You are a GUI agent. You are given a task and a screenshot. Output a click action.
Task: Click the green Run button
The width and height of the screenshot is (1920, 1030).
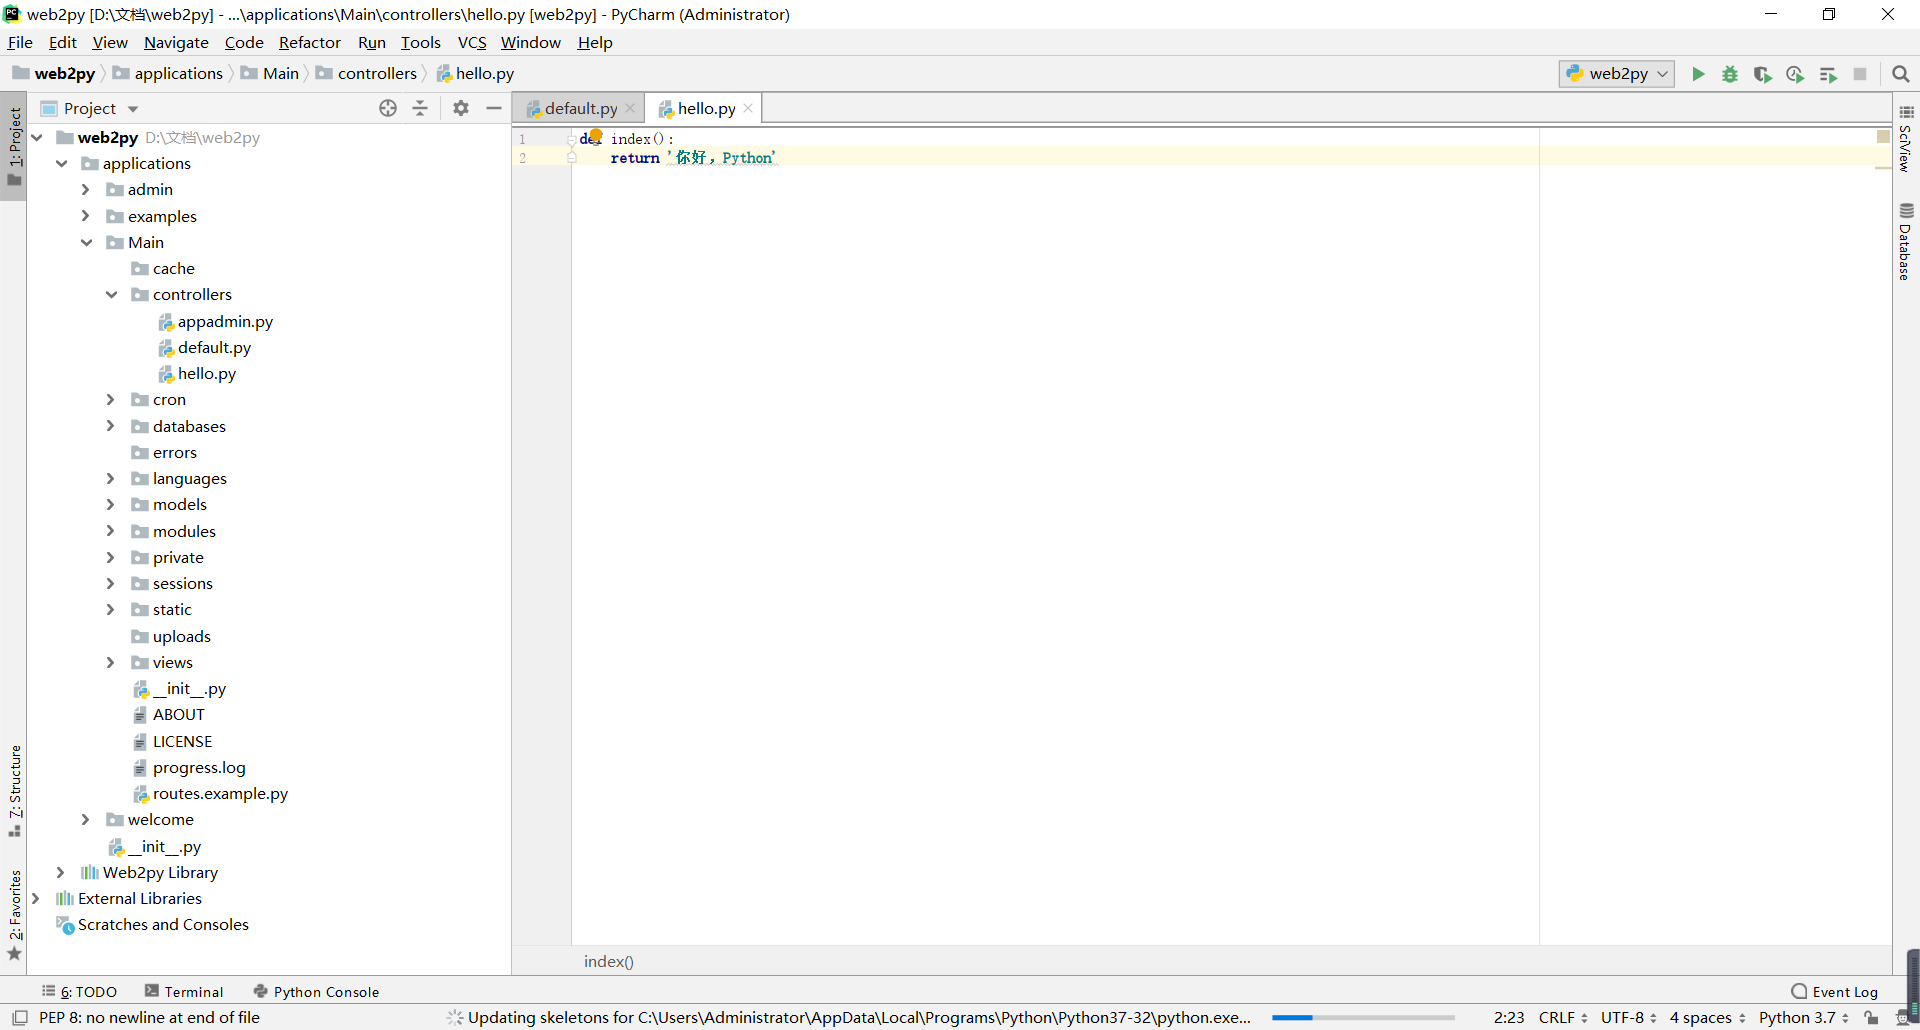coord(1698,74)
